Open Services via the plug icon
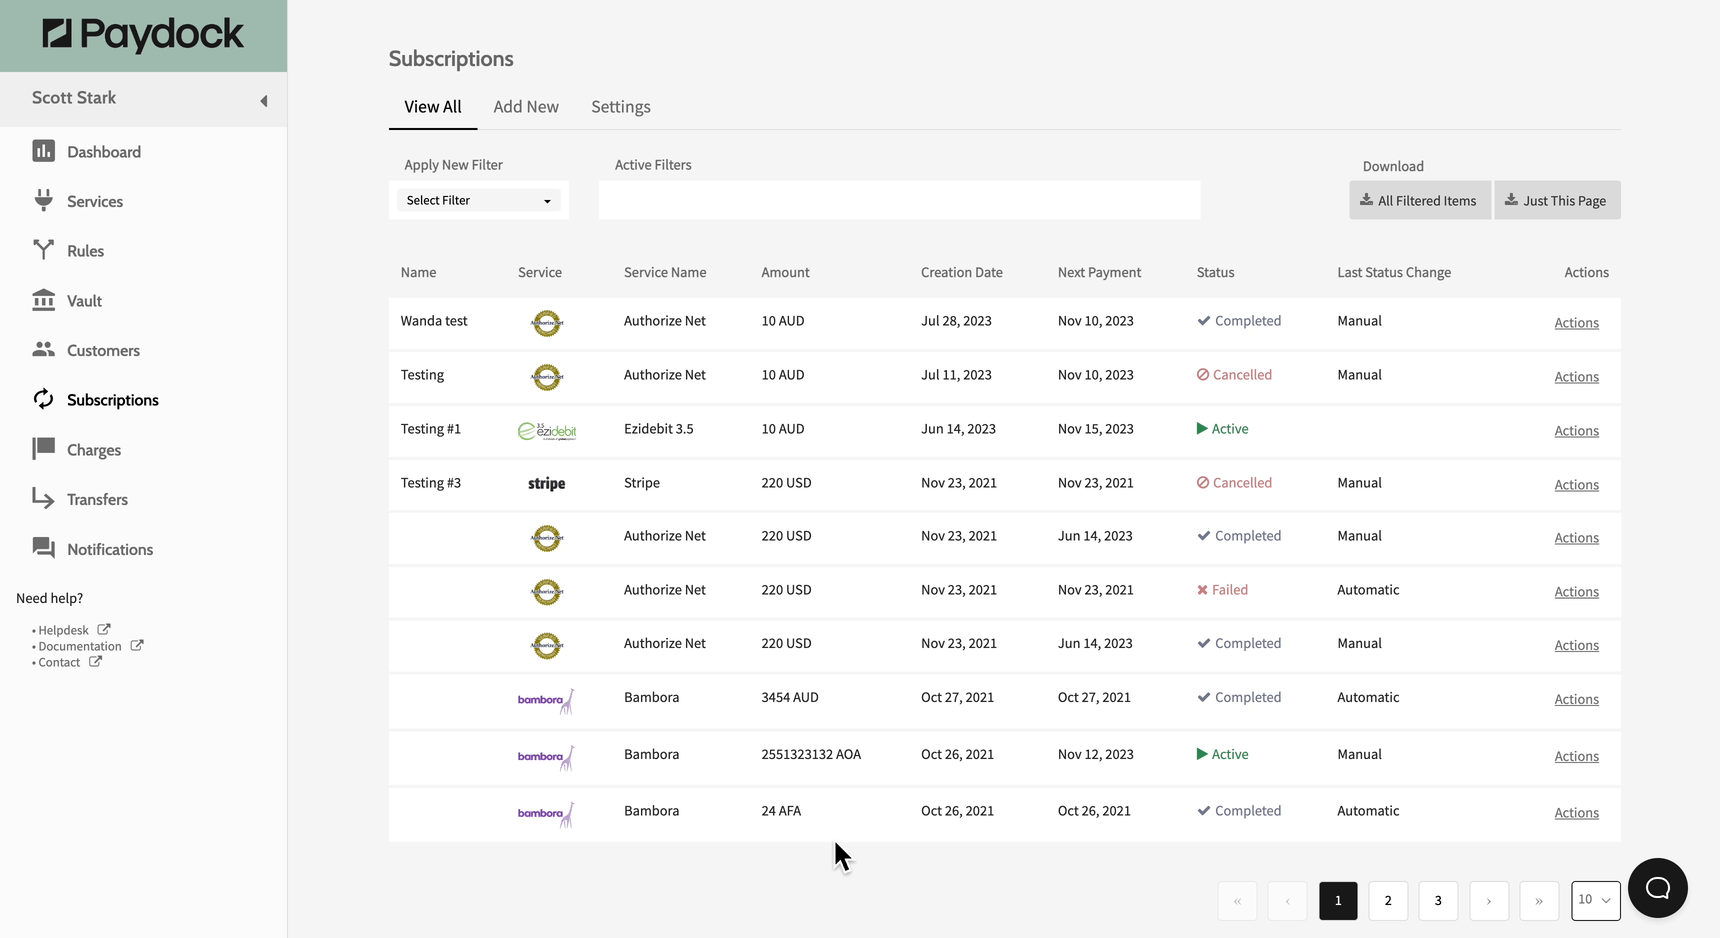 click(x=43, y=200)
